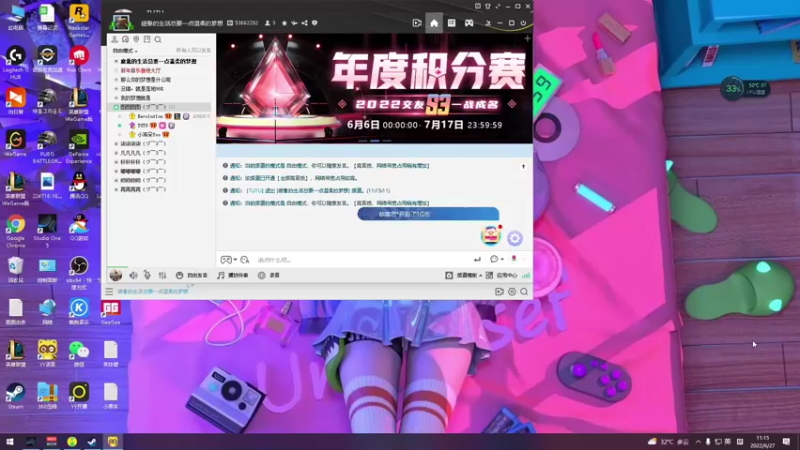The width and height of the screenshot is (800, 450).
Task: Click the location pin icon in sidebar
Action: [x=136, y=39]
